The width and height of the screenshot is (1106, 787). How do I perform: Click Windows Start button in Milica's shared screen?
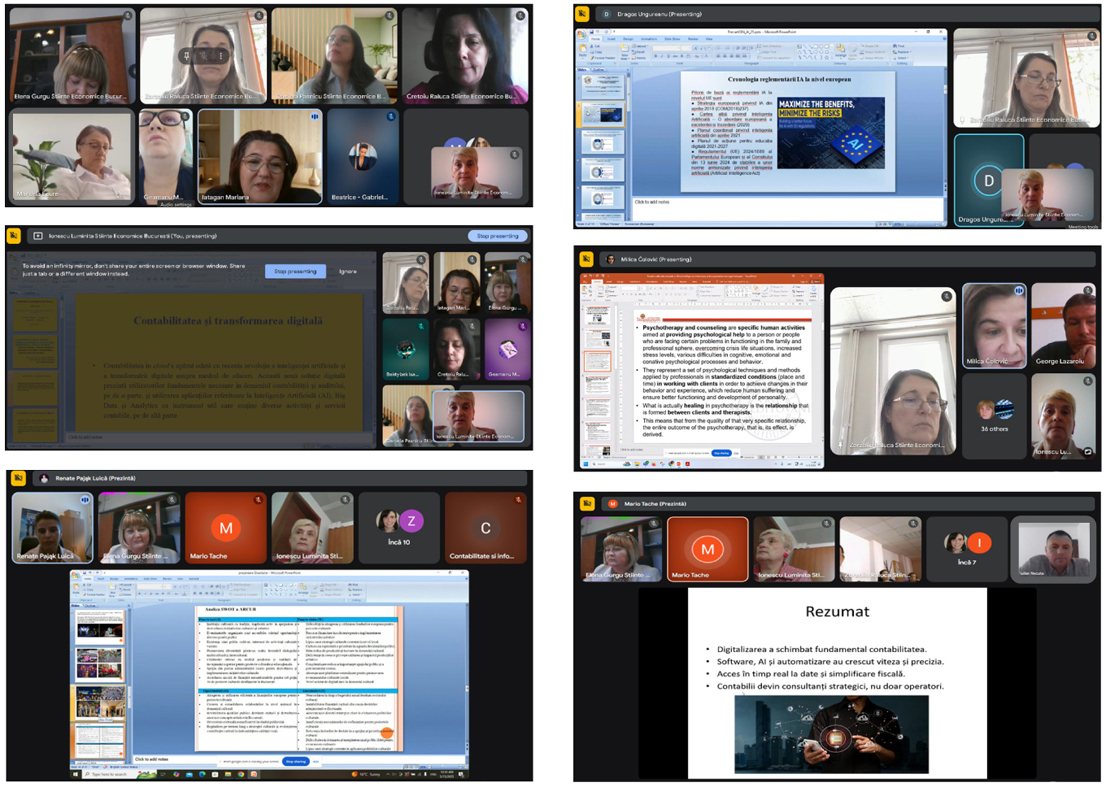tap(585, 464)
